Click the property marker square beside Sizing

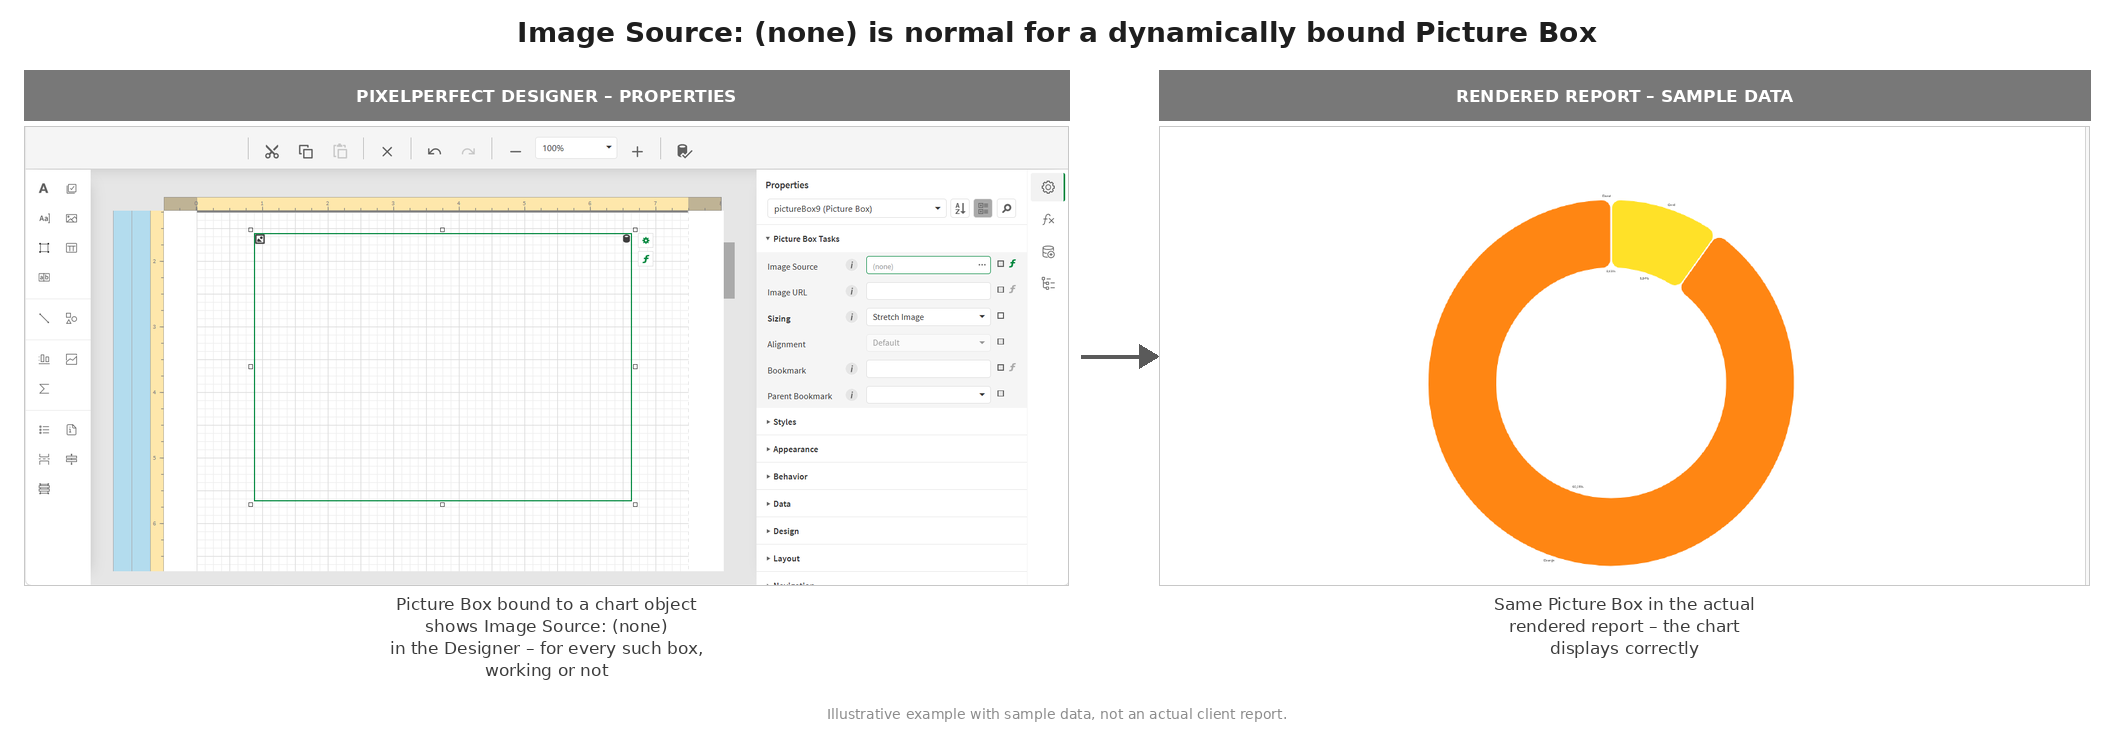tap(1000, 316)
